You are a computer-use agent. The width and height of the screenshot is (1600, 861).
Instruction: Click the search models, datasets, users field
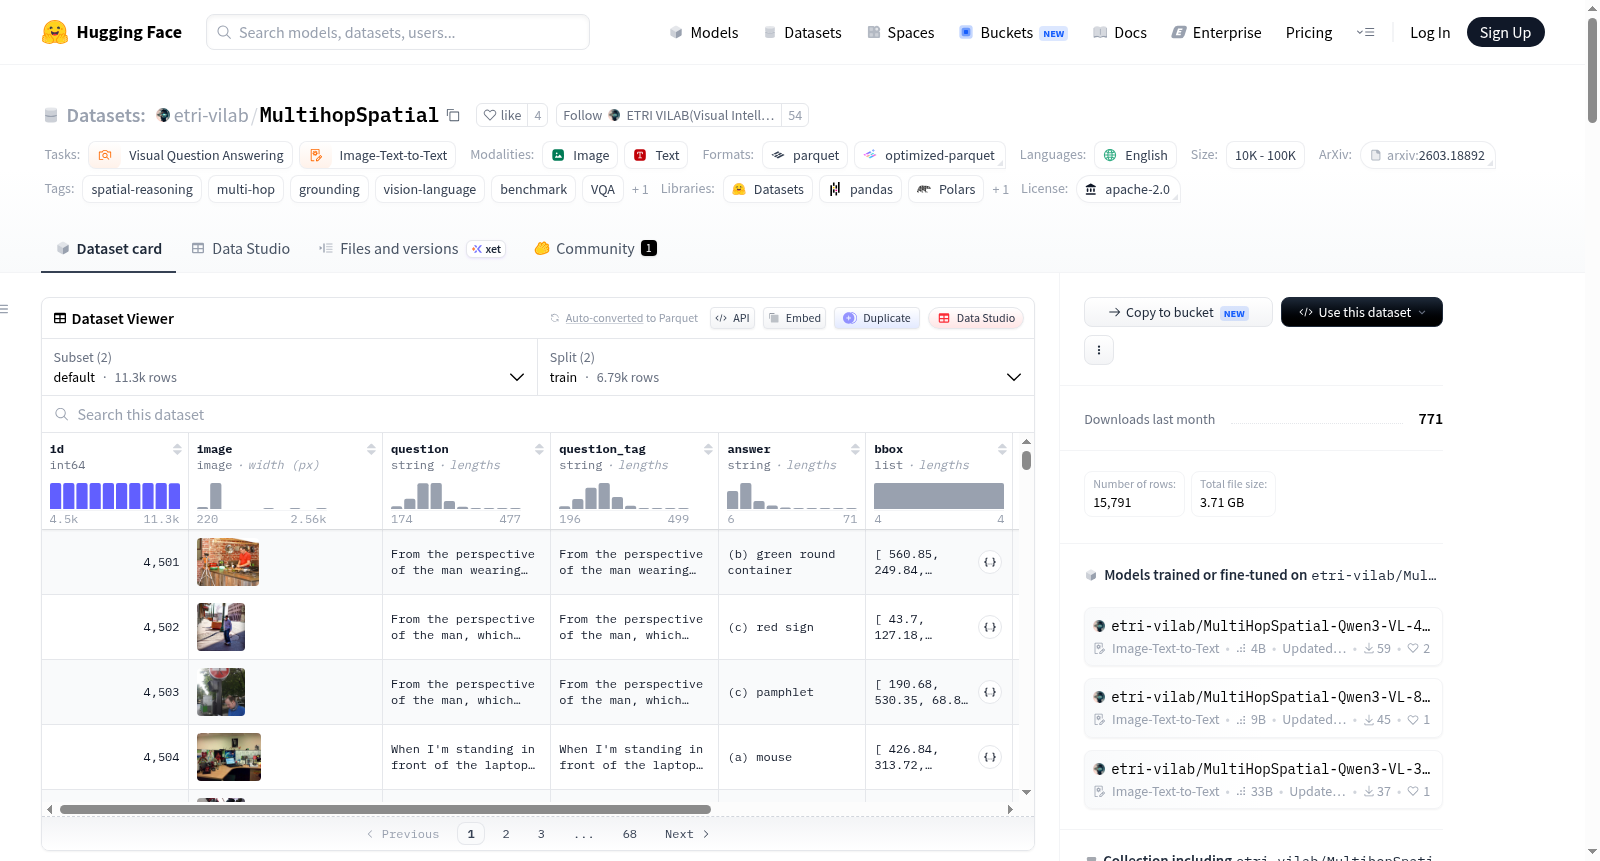tap(398, 32)
